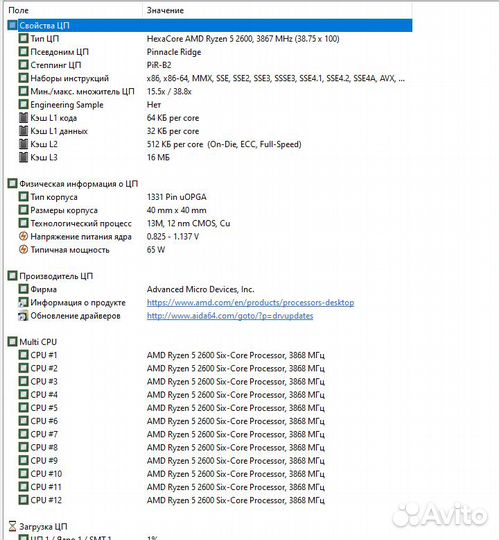Click the Значение column header

165,10
